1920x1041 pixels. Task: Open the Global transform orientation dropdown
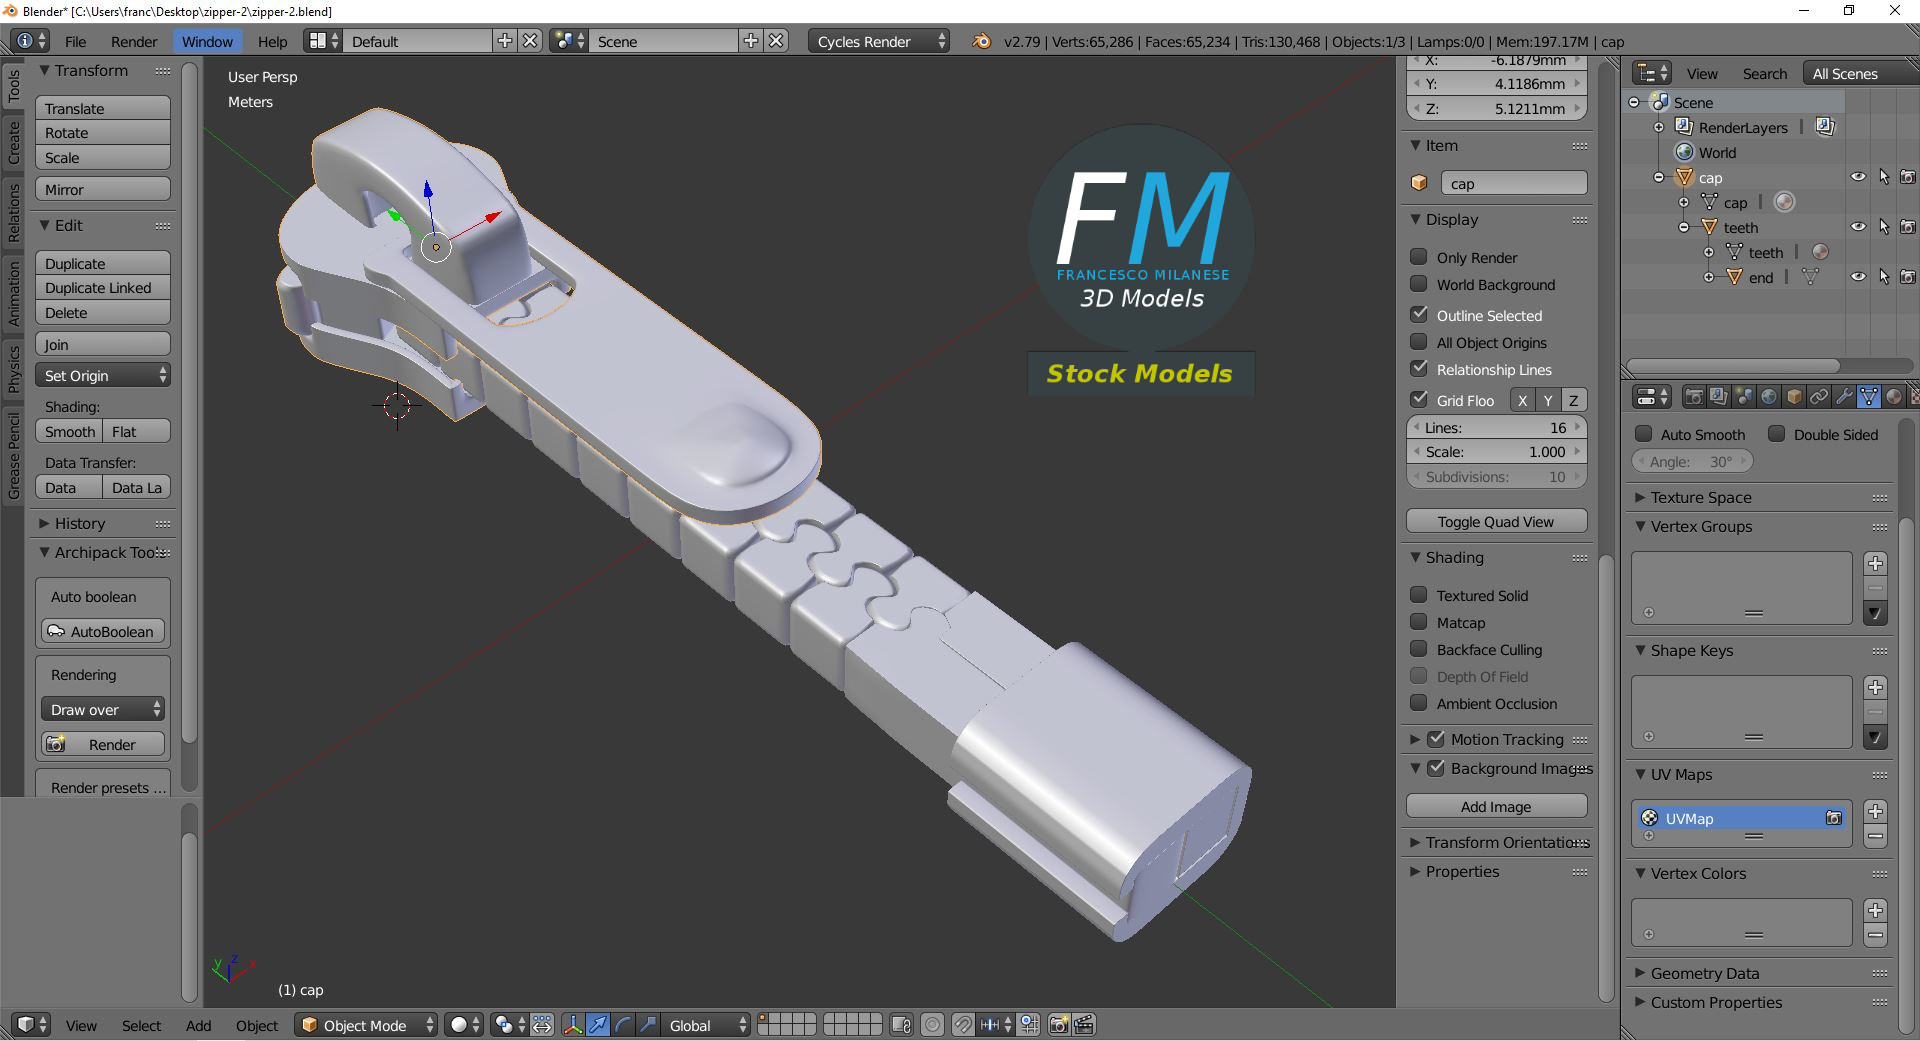pyautogui.click(x=706, y=1025)
